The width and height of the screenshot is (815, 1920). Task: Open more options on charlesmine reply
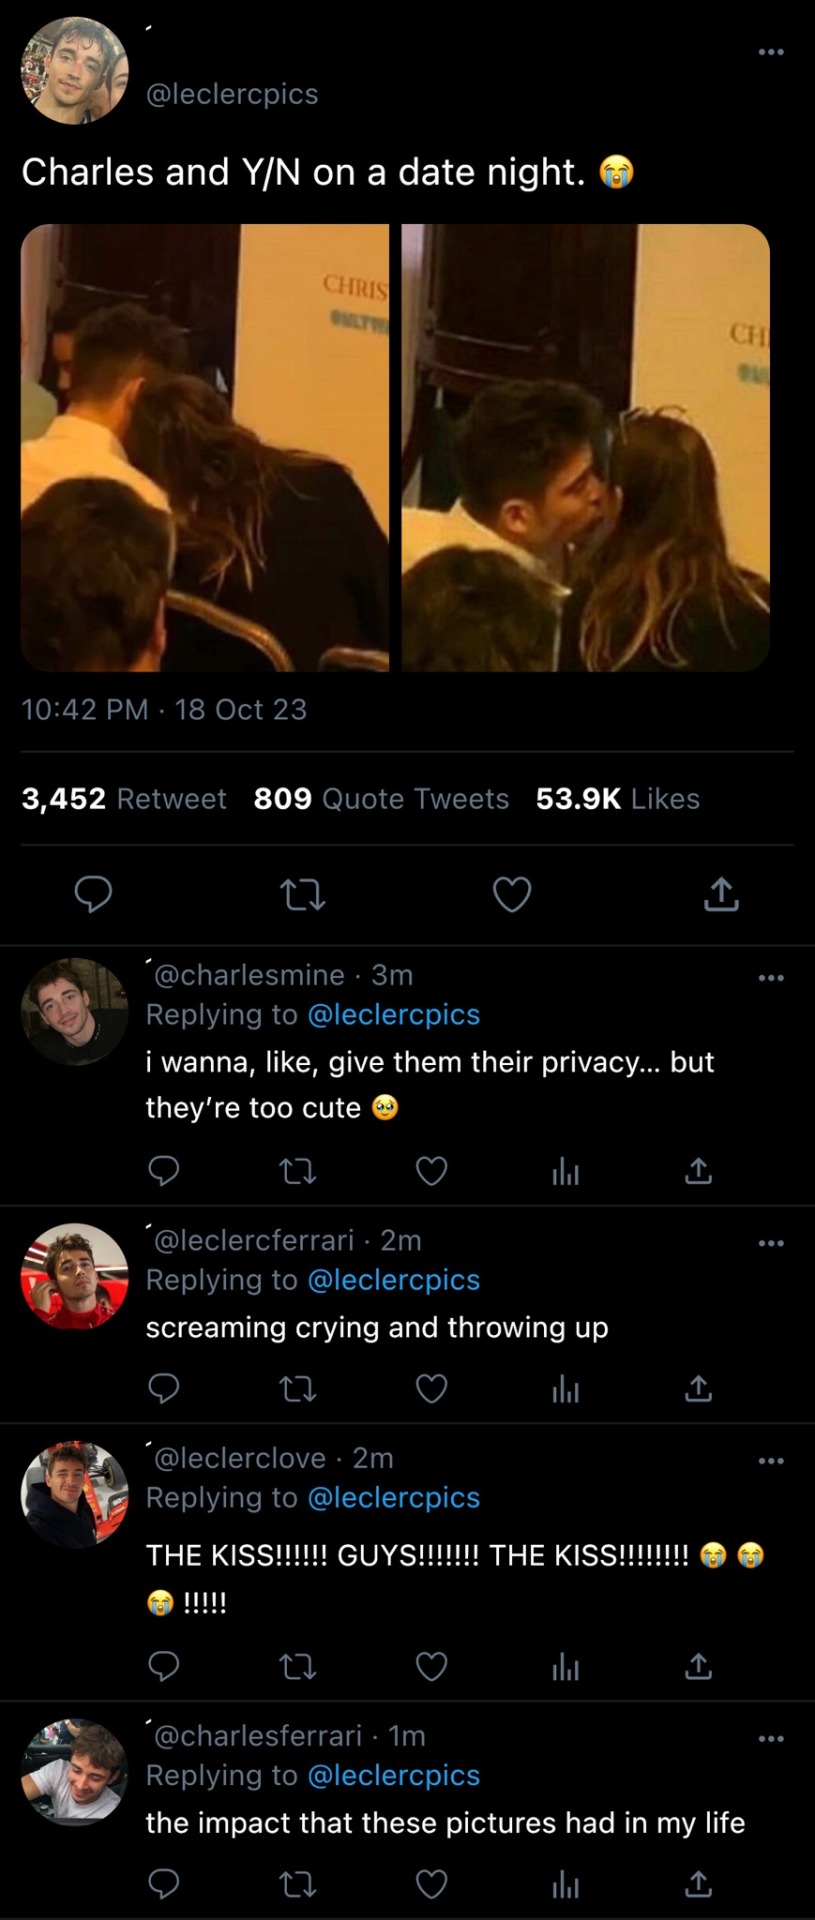(x=770, y=977)
